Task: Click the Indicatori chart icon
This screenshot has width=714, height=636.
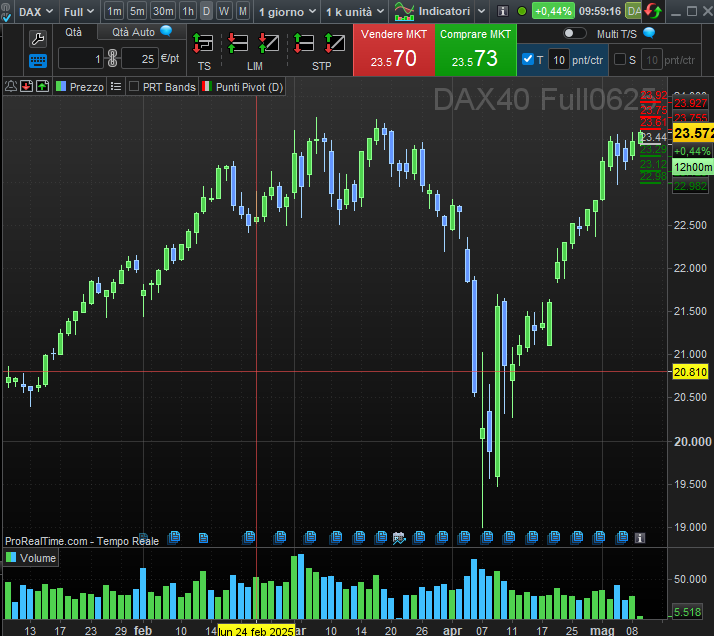Action: pyautogui.click(x=404, y=11)
